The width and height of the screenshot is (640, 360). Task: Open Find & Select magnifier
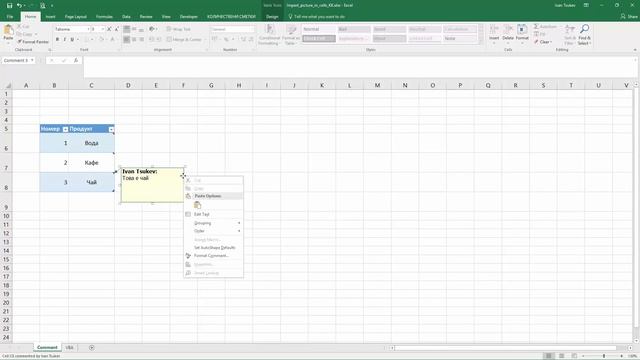(584, 34)
